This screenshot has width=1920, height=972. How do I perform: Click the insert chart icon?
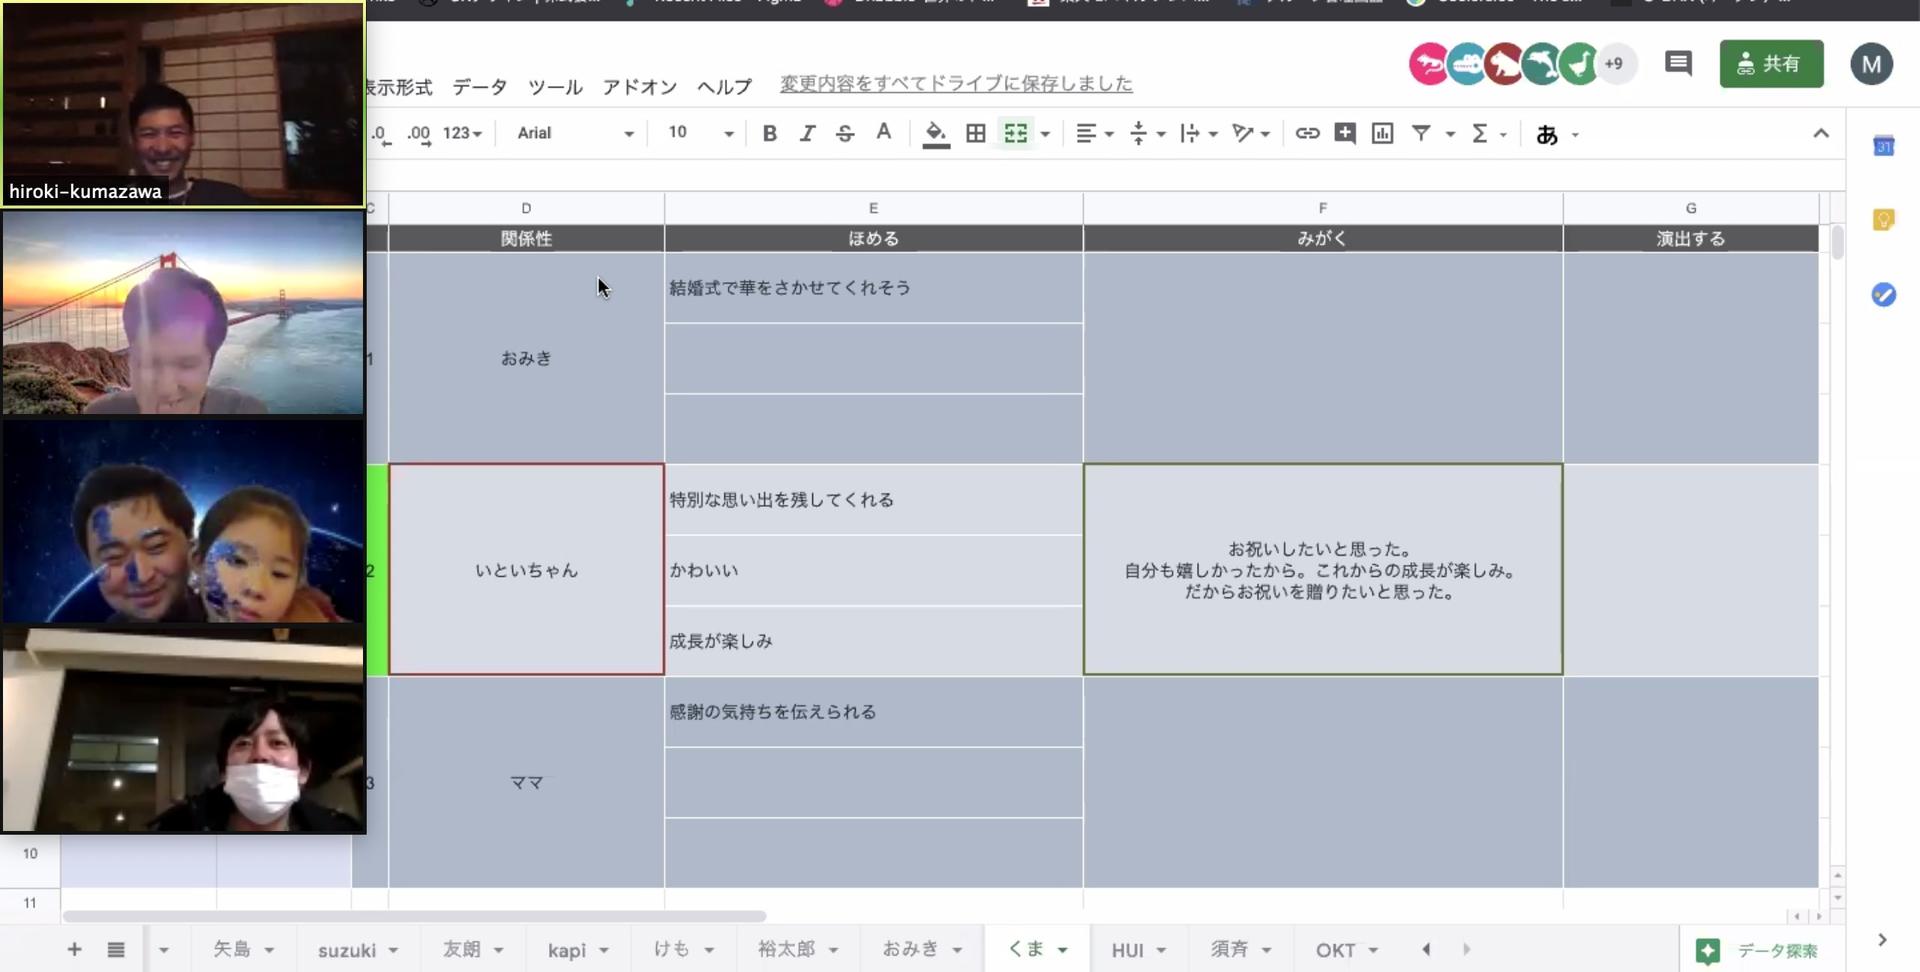(1382, 133)
